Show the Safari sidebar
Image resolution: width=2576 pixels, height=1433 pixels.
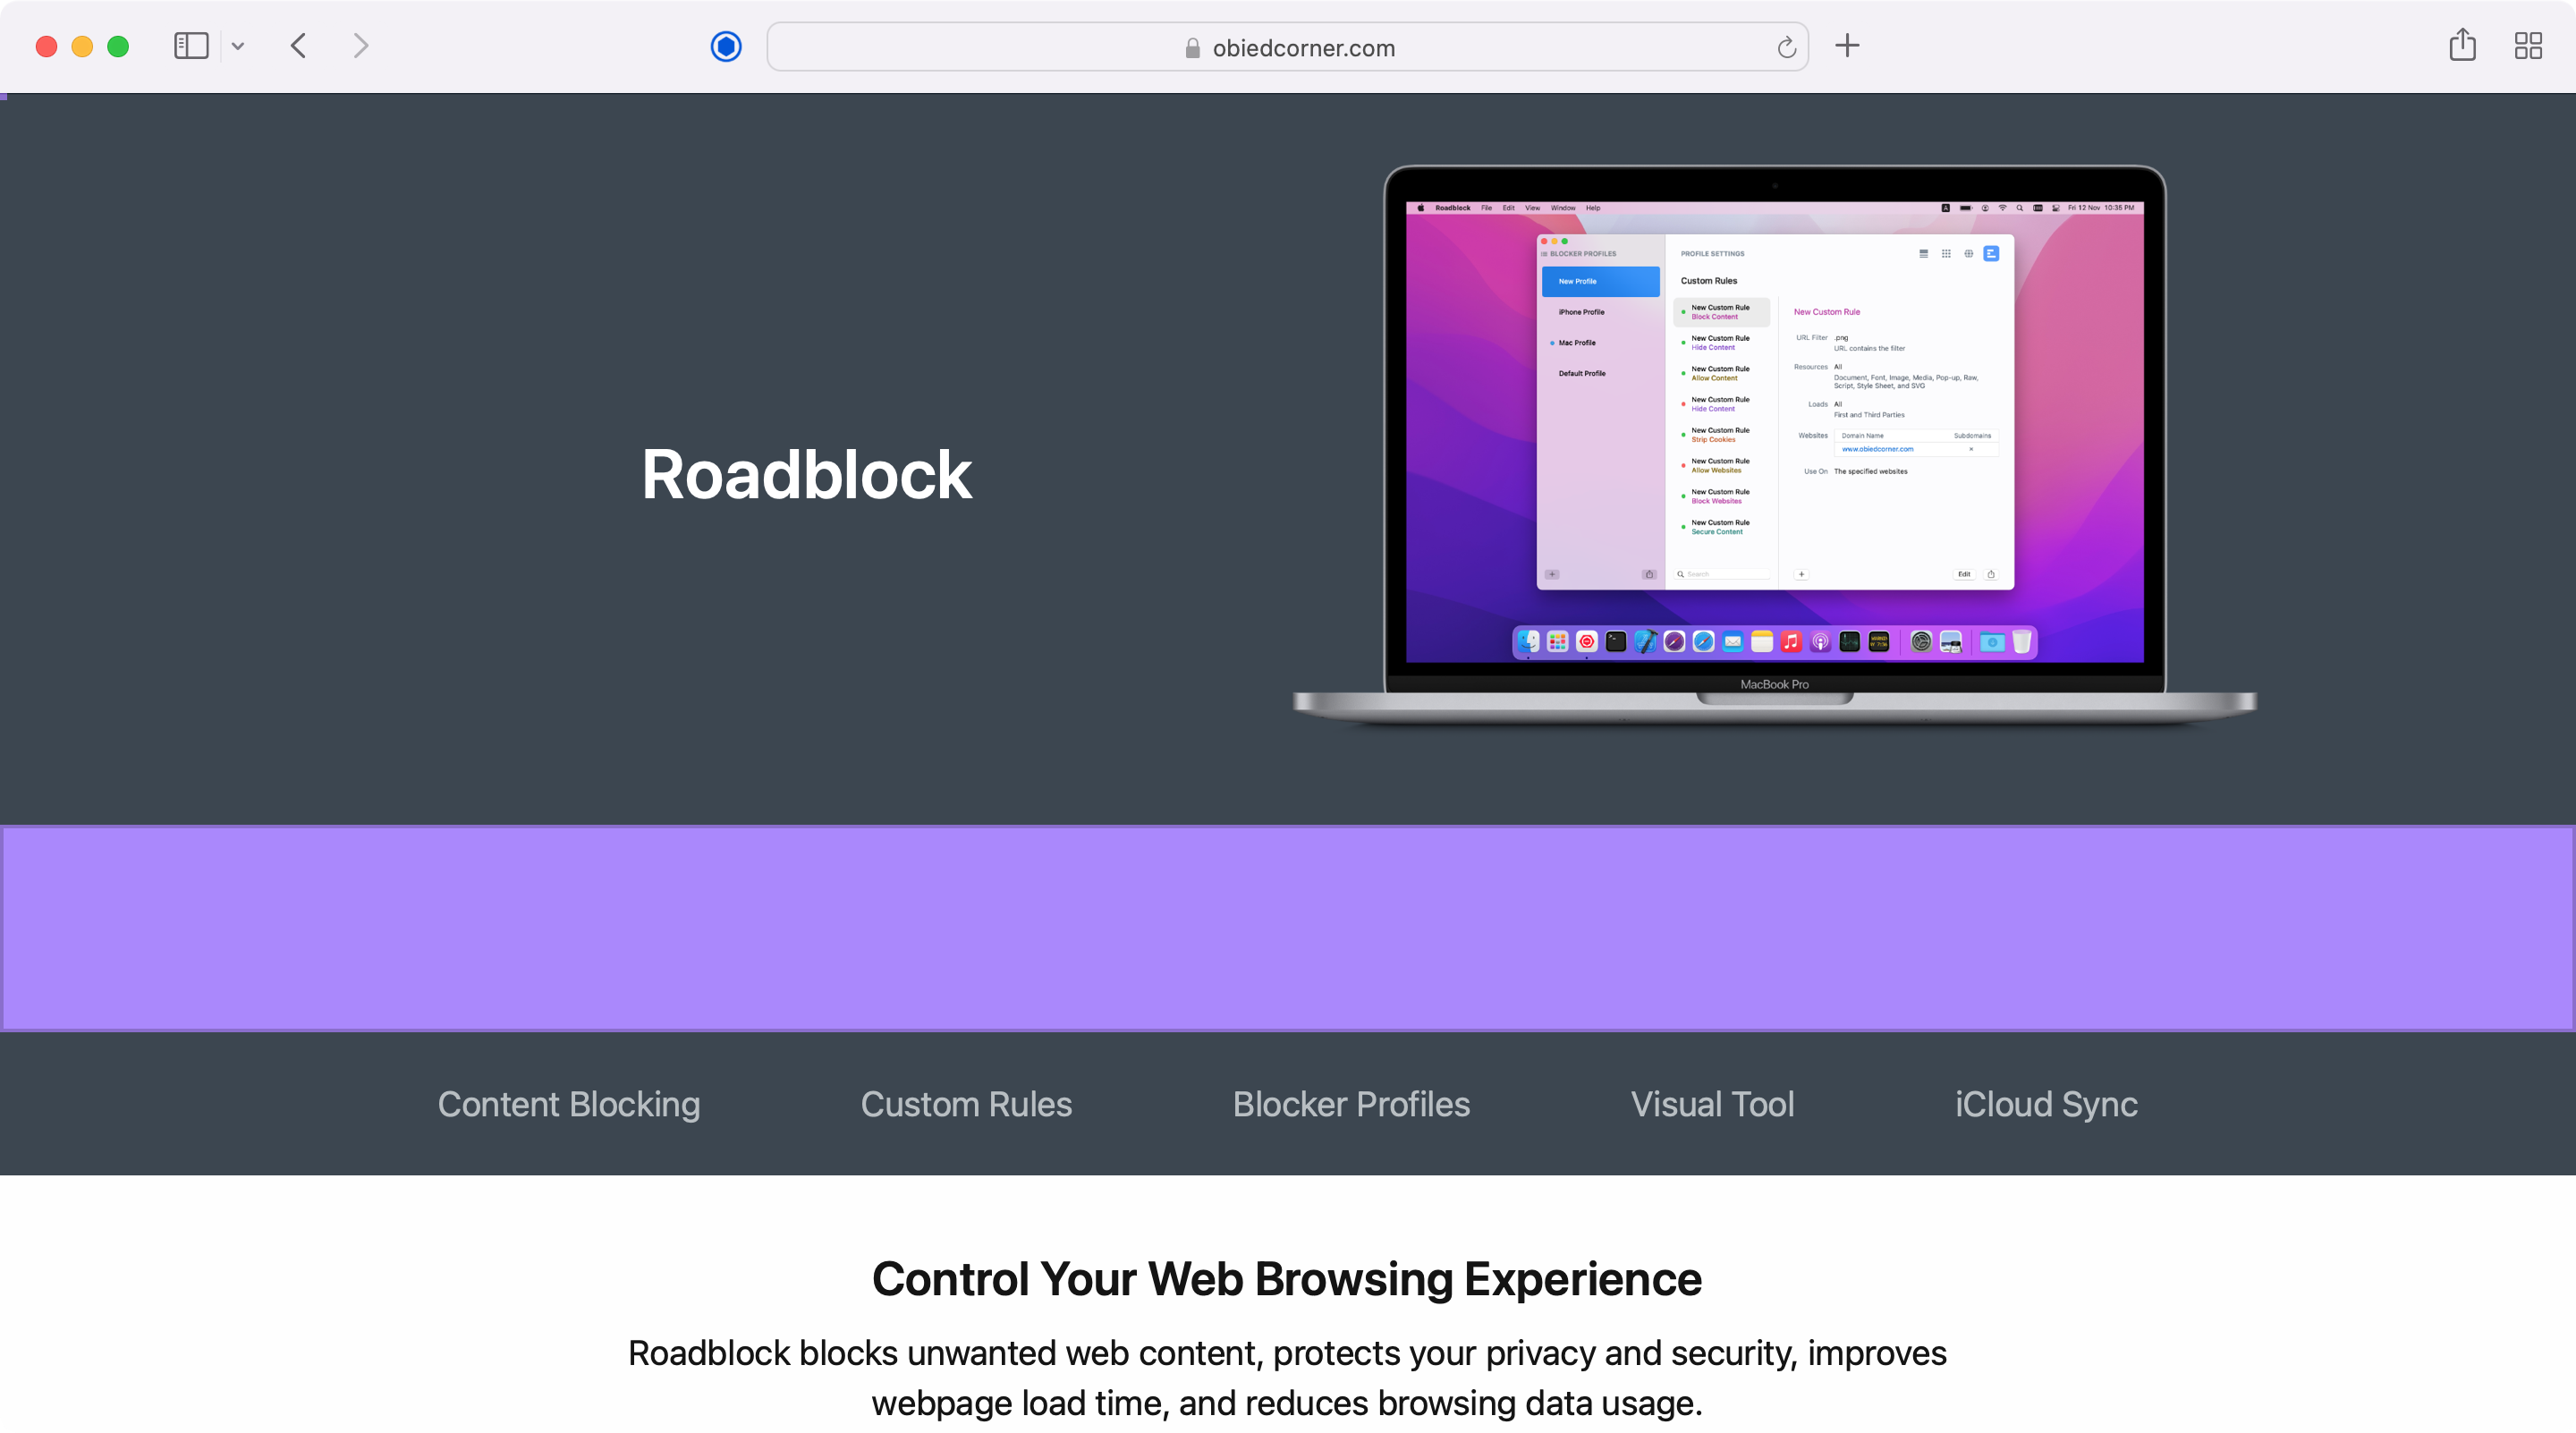pyautogui.click(x=190, y=46)
